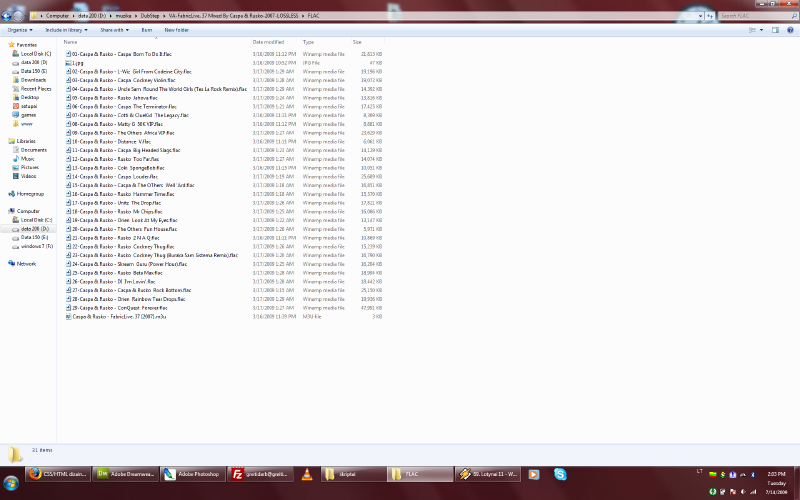Image resolution: width=800 pixels, height=500 pixels.
Task: Click Computer in the address bar path
Action: click(x=57, y=16)
